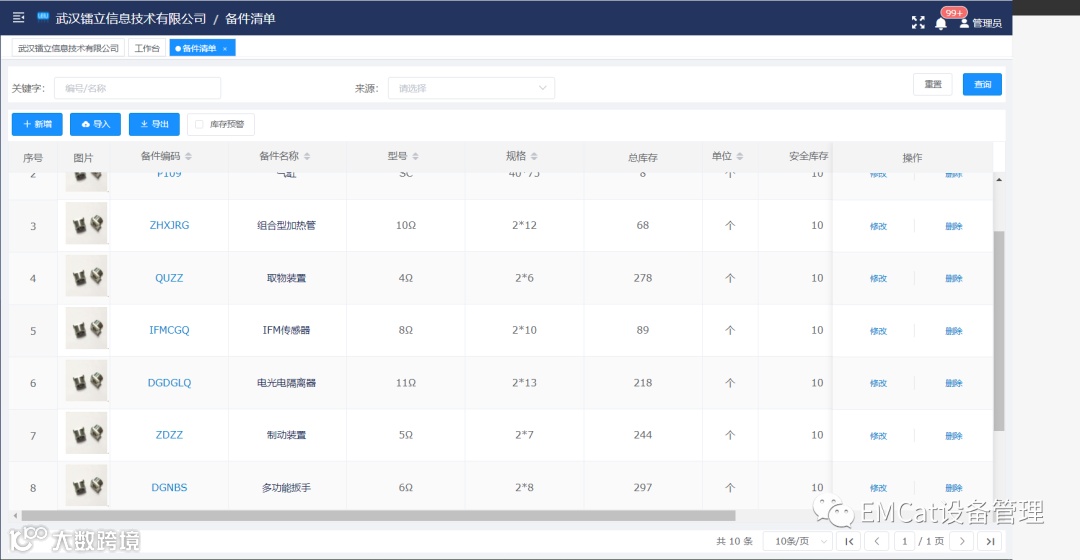Click 修改 for the 组合型加热管 row
This screenshot has width=1080, height=560.
[878, 226]
